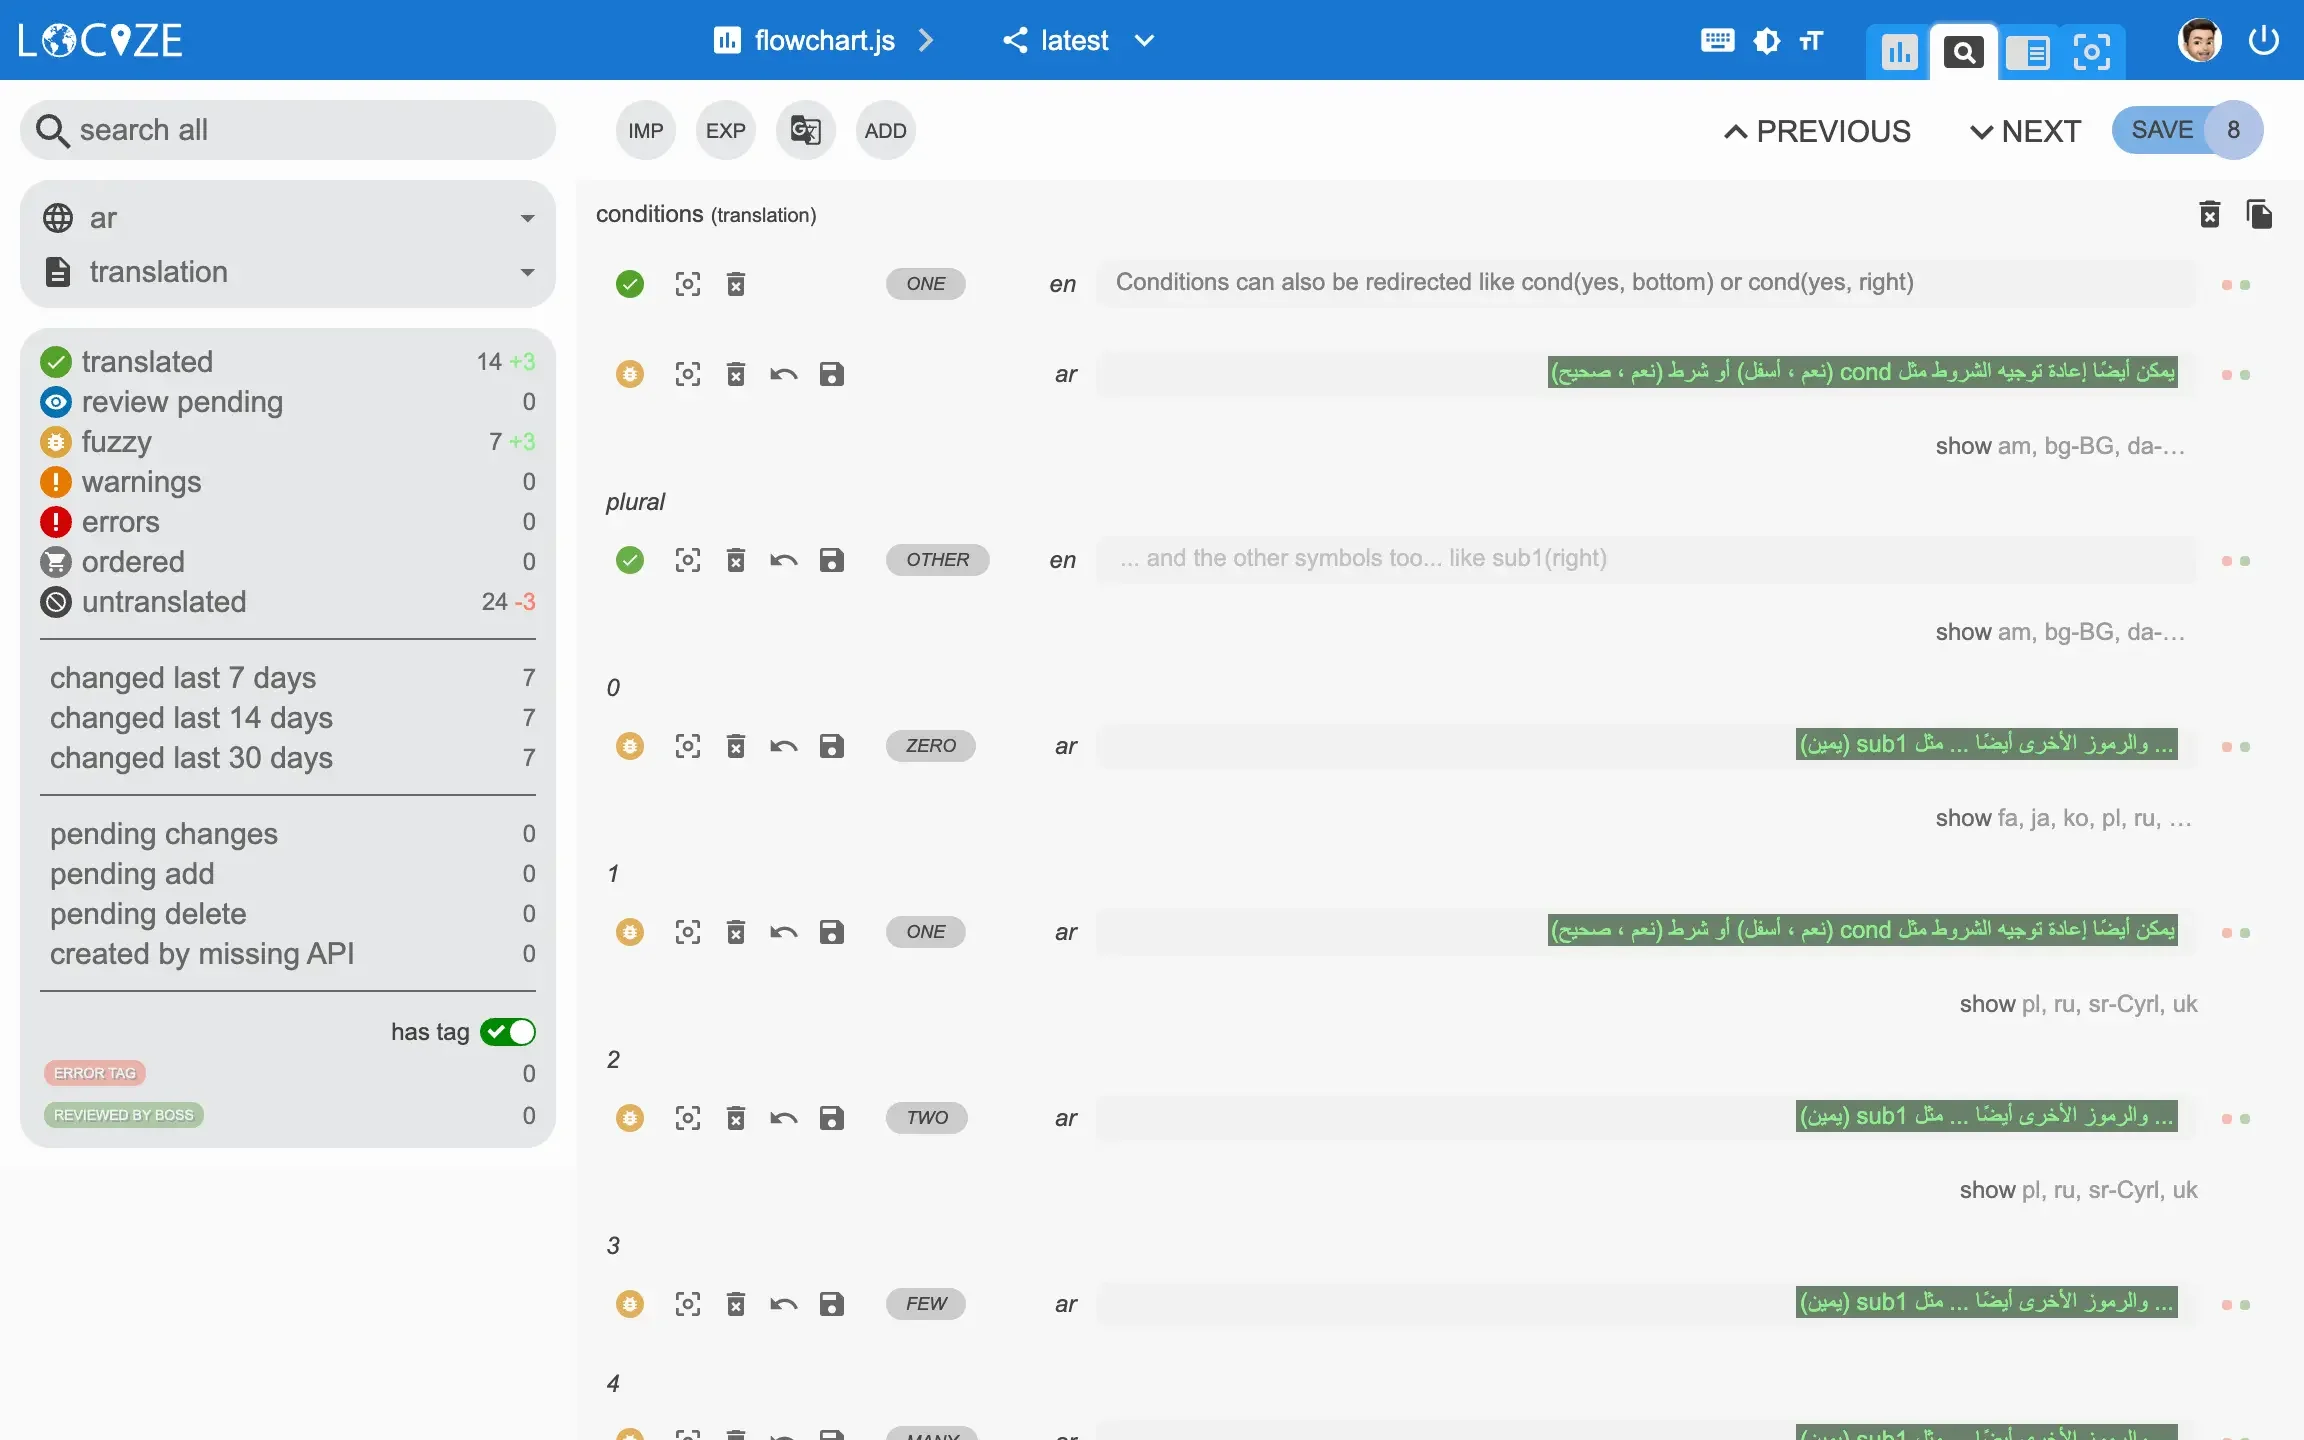
Task: Expand the latest version dropdown
Action: (1143, 41)
